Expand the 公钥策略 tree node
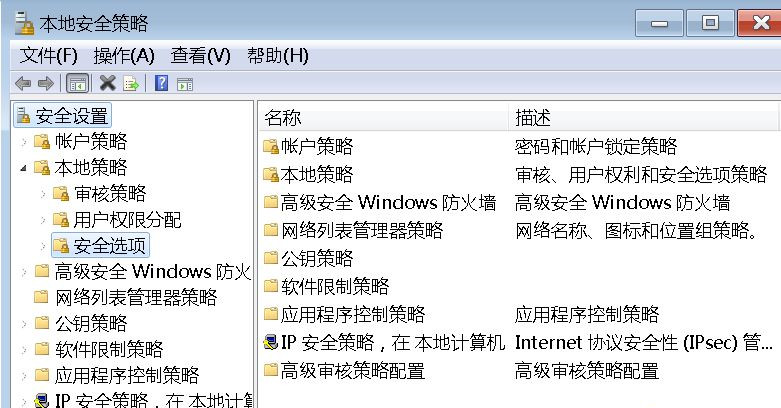 point(23,323)
